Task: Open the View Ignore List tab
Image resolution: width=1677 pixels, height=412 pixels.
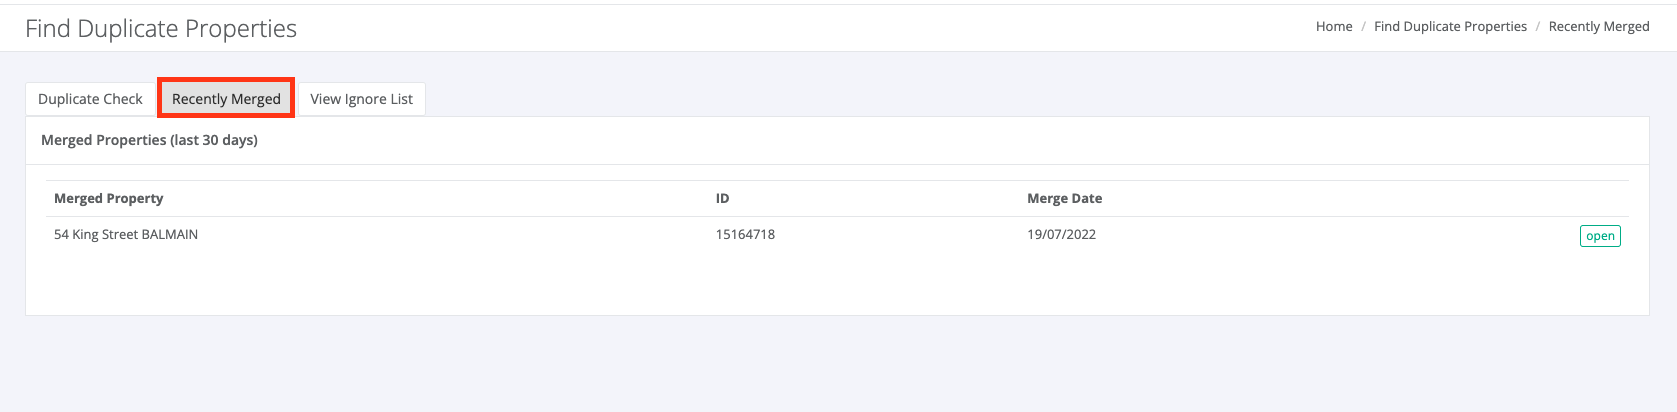Action: 361,99
